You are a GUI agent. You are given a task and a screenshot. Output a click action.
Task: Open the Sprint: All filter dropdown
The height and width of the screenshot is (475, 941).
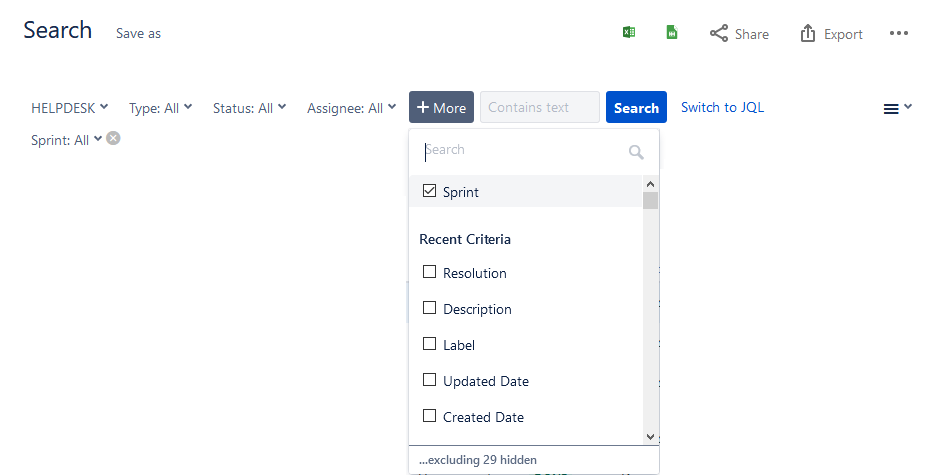[x=66, y=140]
